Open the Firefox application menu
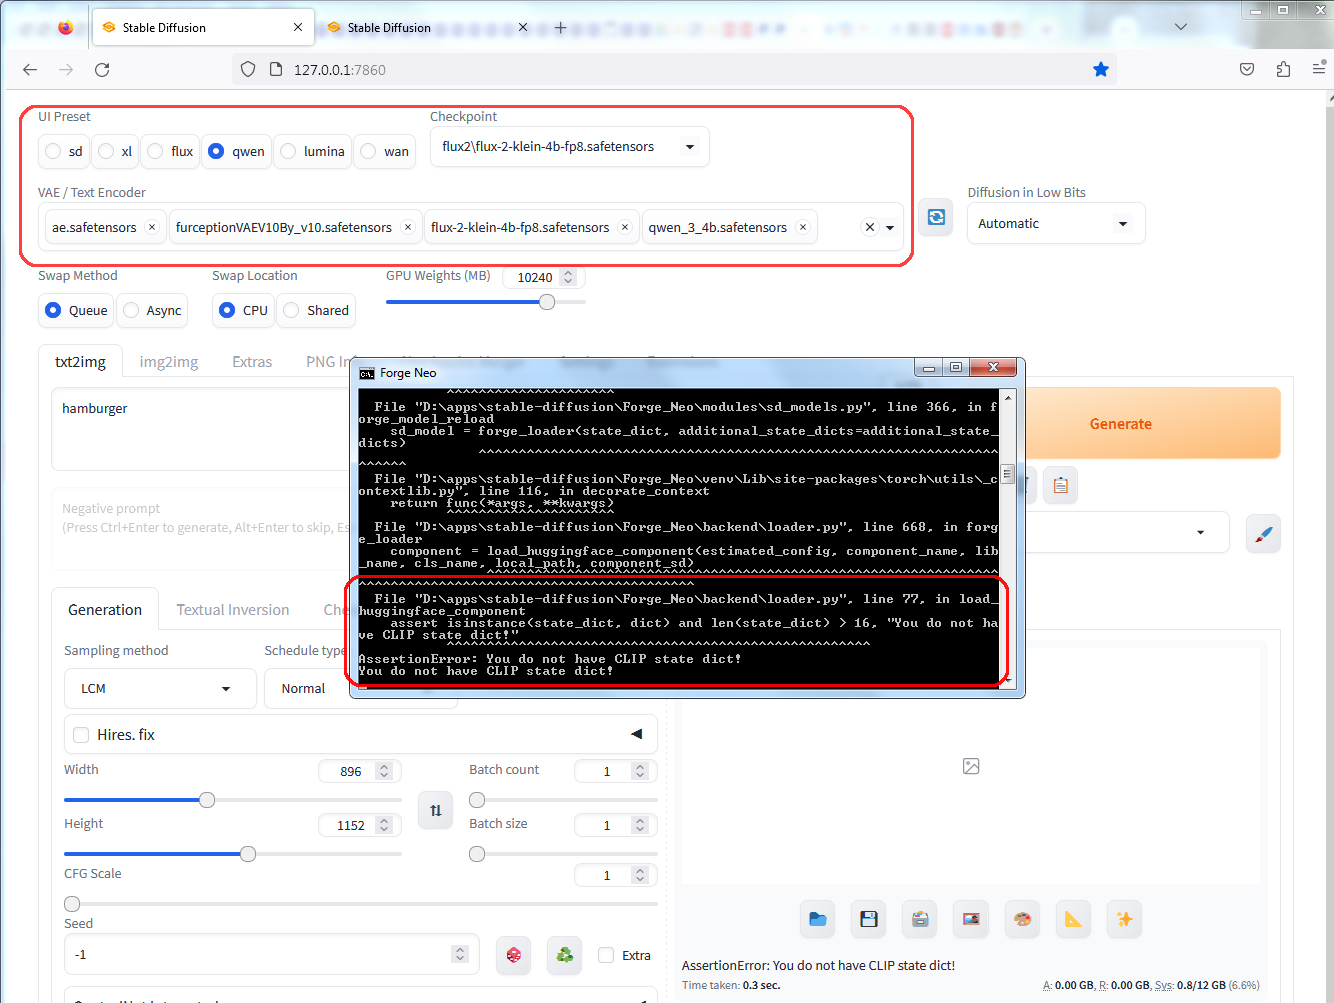The height and width of the screenshot is (1003, 1334). click(x=1318, y=69)
